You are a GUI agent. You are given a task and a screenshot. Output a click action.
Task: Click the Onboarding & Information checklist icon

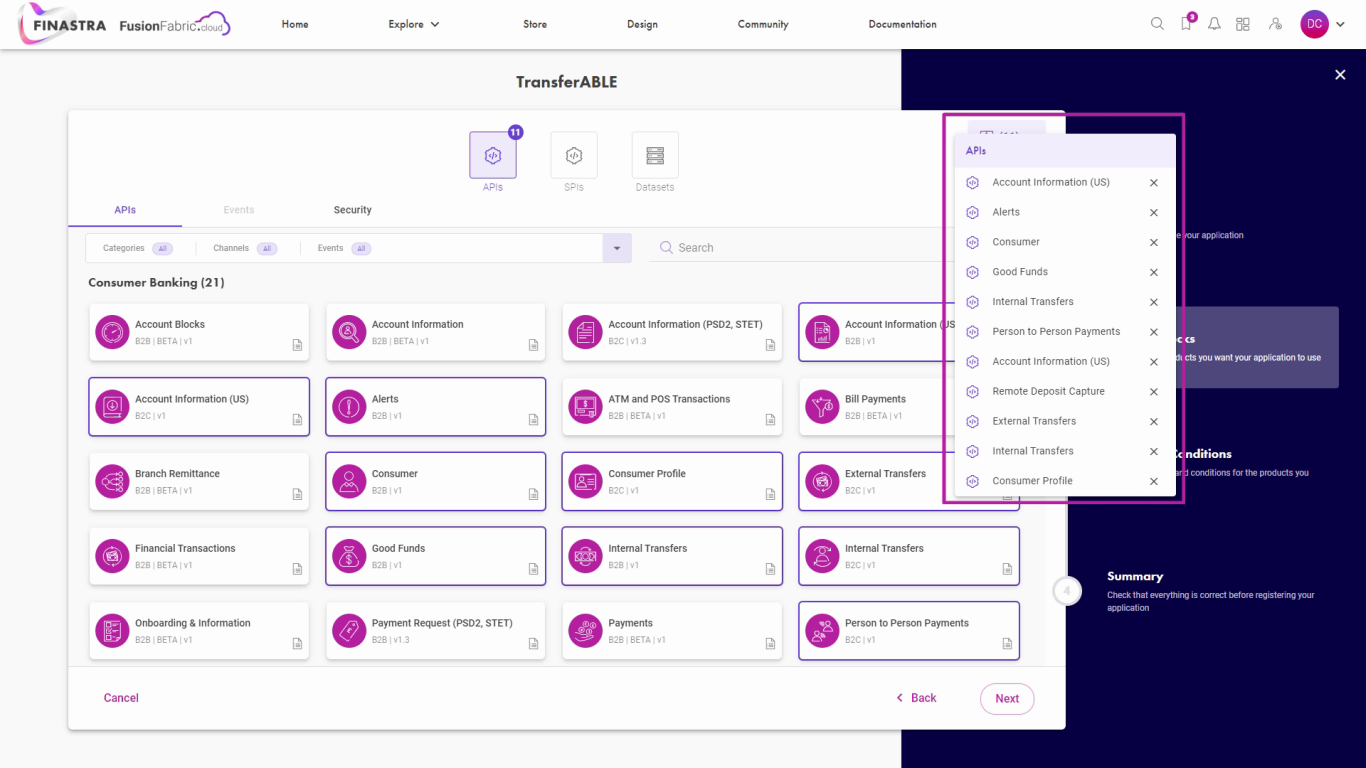(112, 631)
